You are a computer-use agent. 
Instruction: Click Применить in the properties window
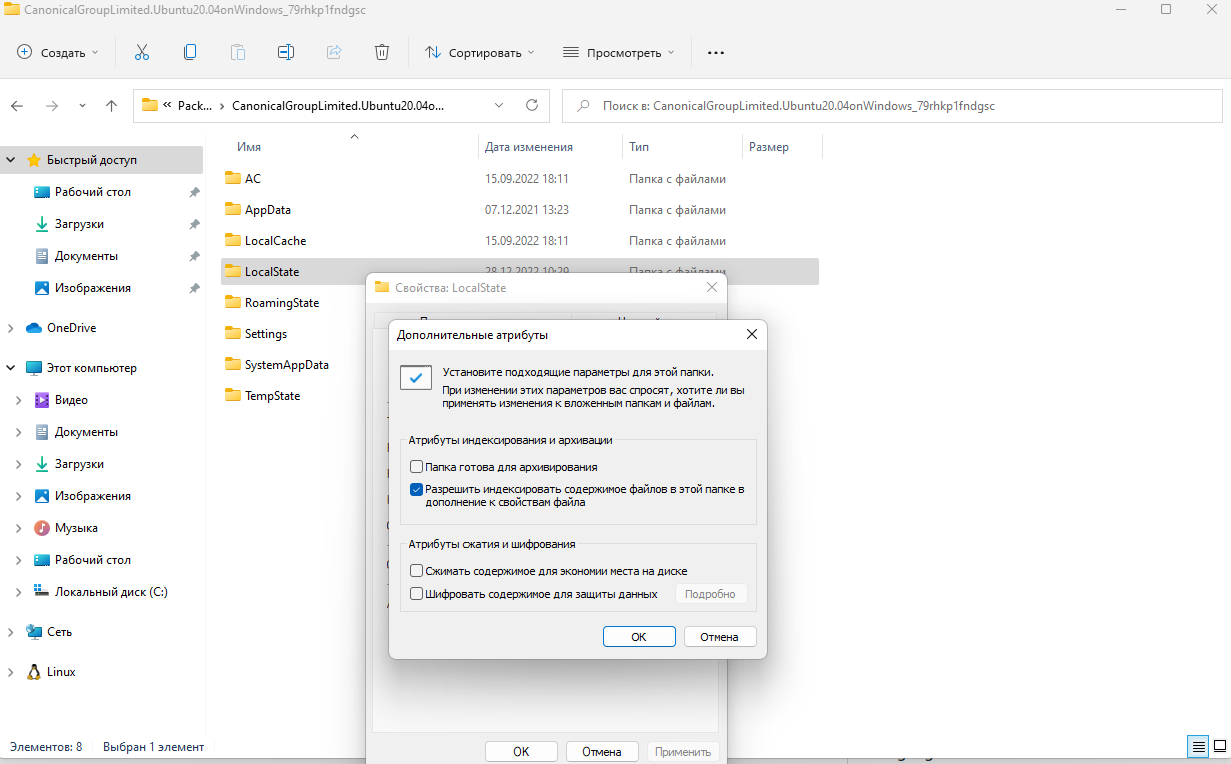click(x=683, y=751)
